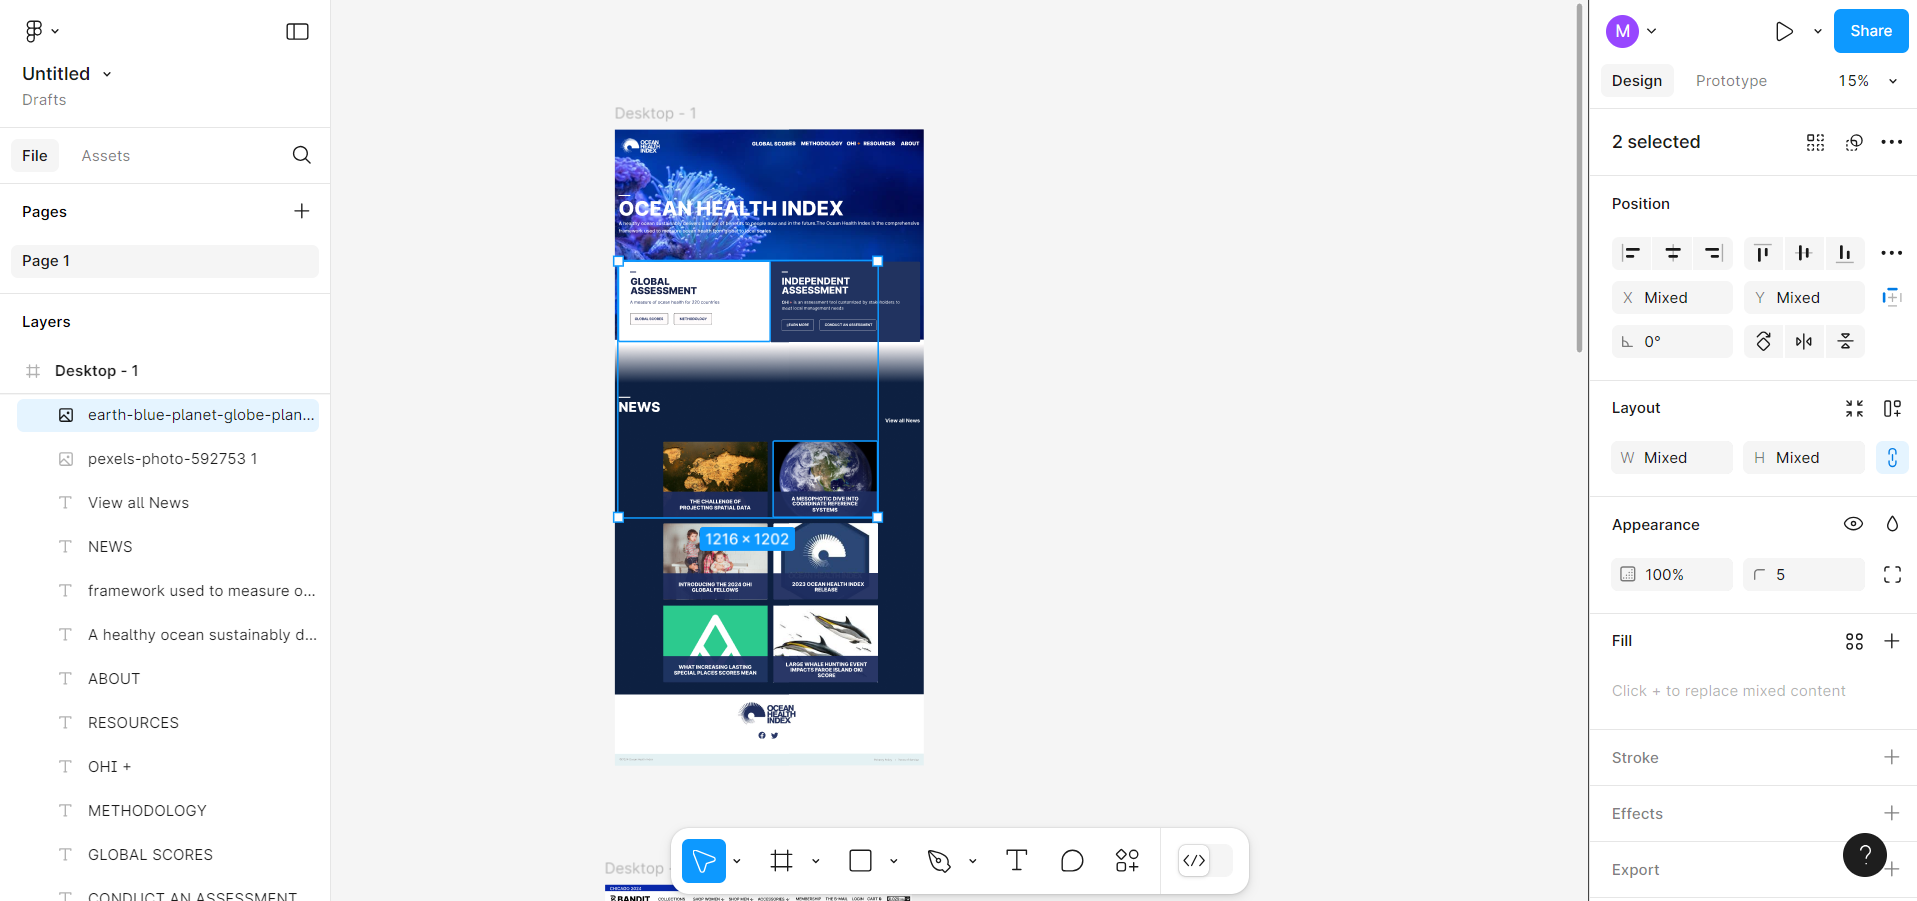Click the X position Mixed field
1917x901 pixels.
[x=1672, y=298]
